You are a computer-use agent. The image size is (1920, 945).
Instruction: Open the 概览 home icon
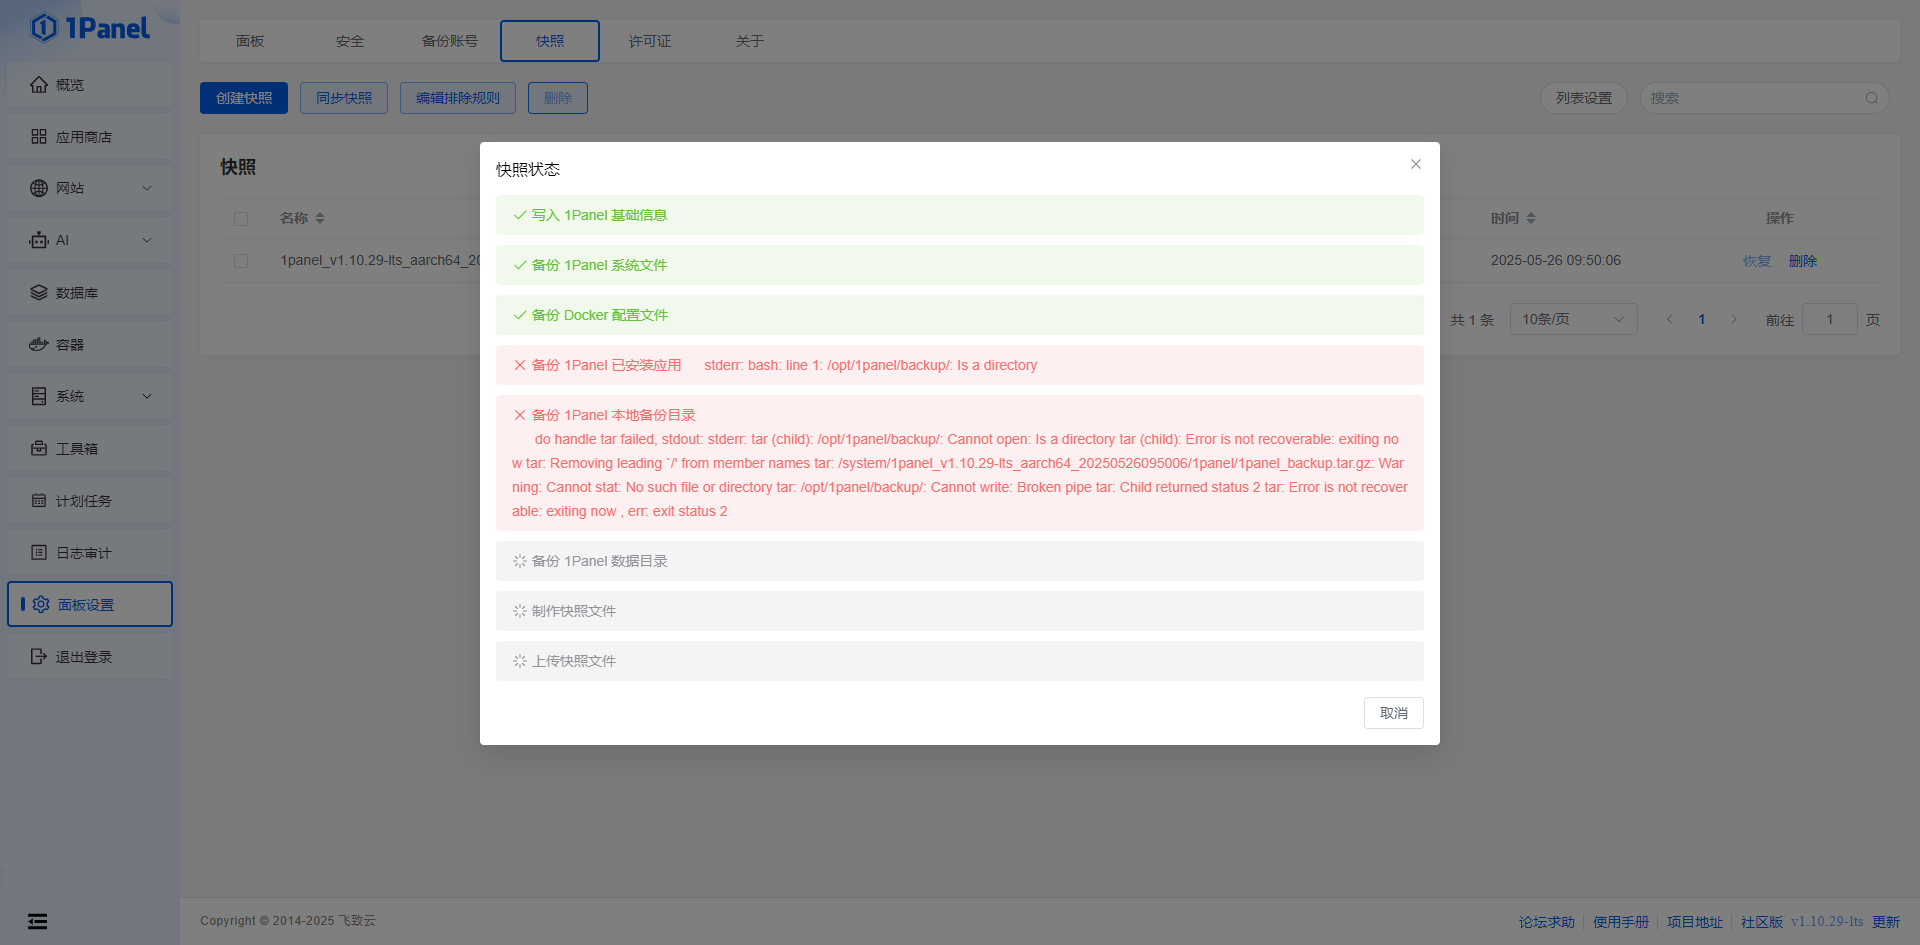click(x=39, y=85)
